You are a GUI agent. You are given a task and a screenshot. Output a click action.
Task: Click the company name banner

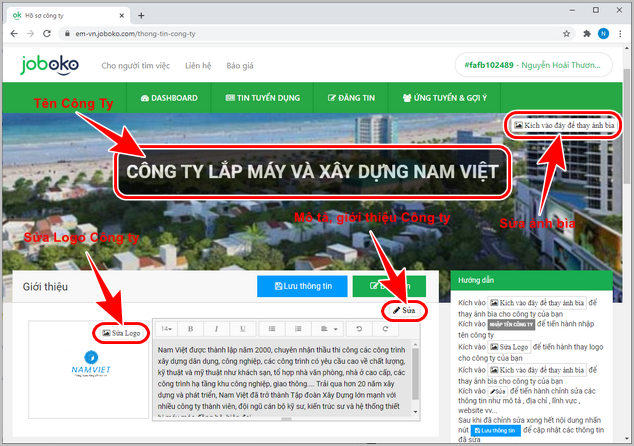(312, 172)
